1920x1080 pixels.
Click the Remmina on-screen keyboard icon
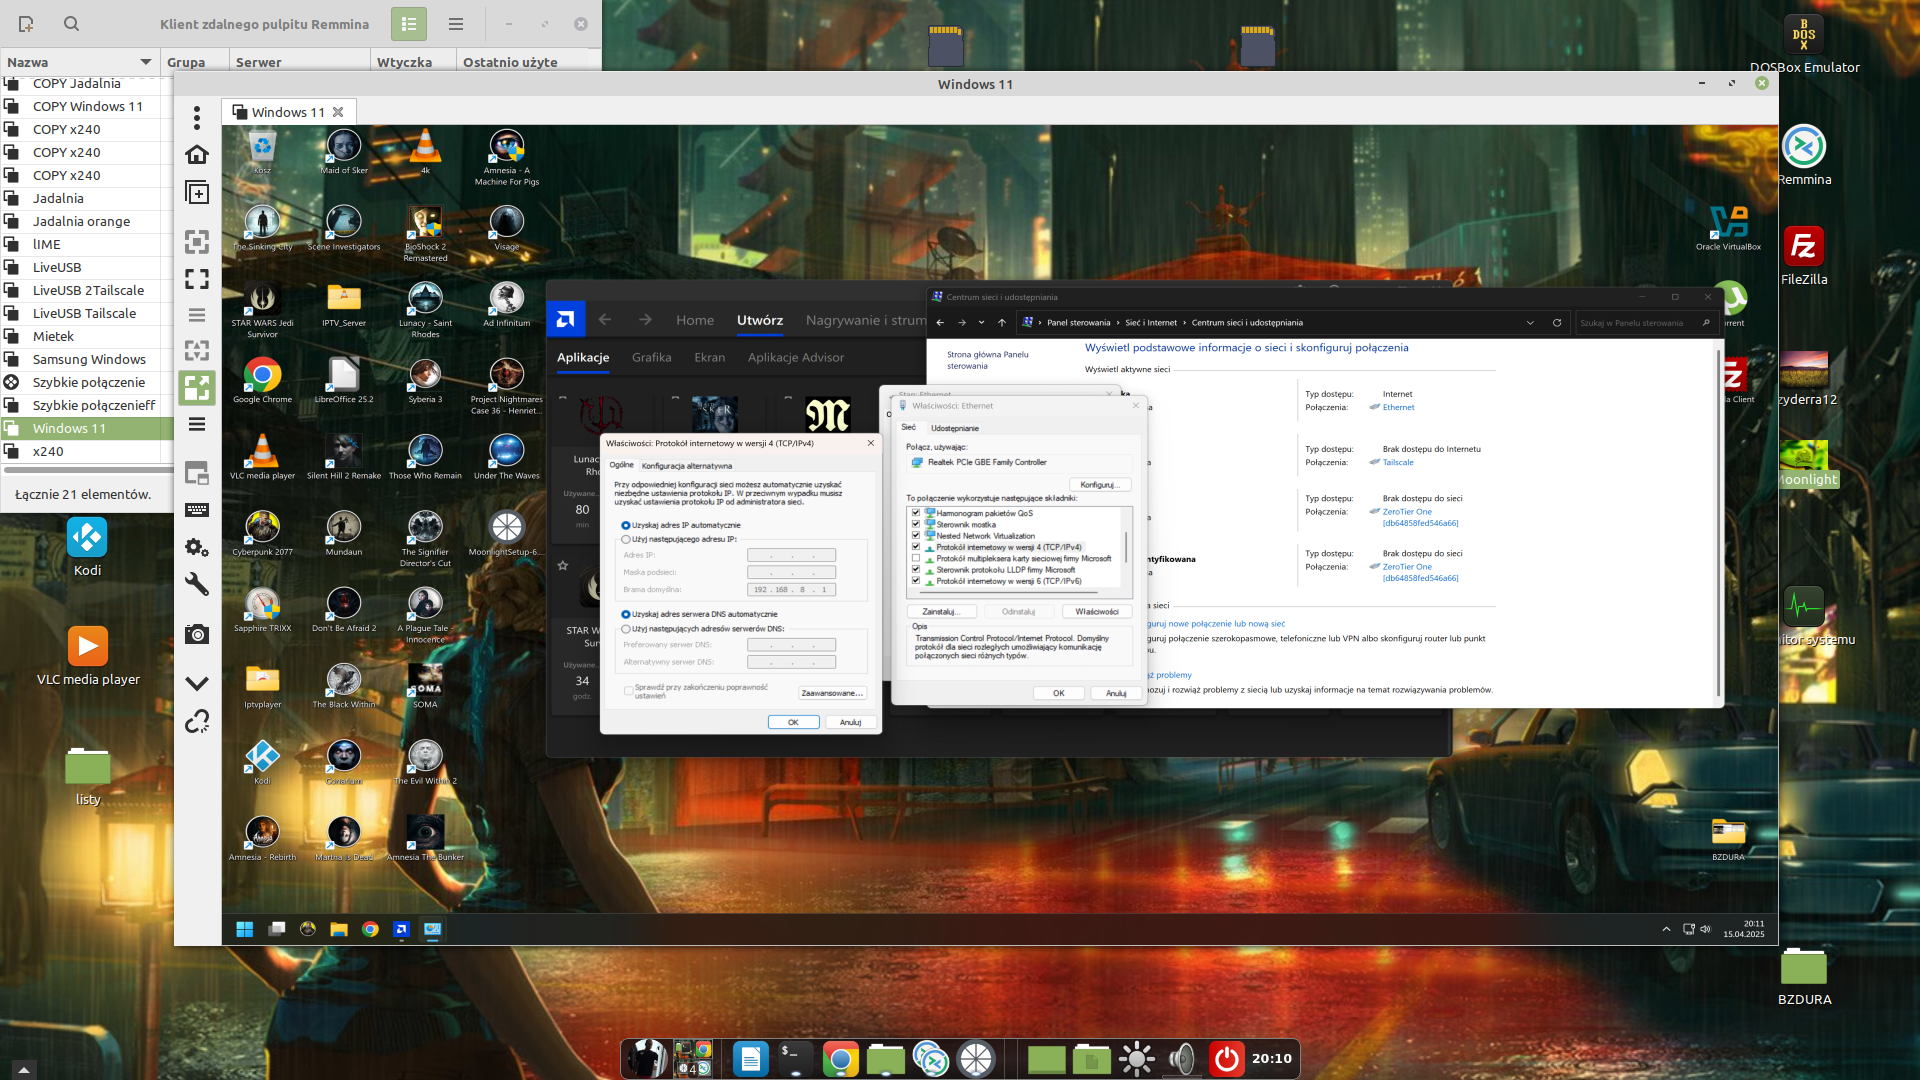[197, 510]
